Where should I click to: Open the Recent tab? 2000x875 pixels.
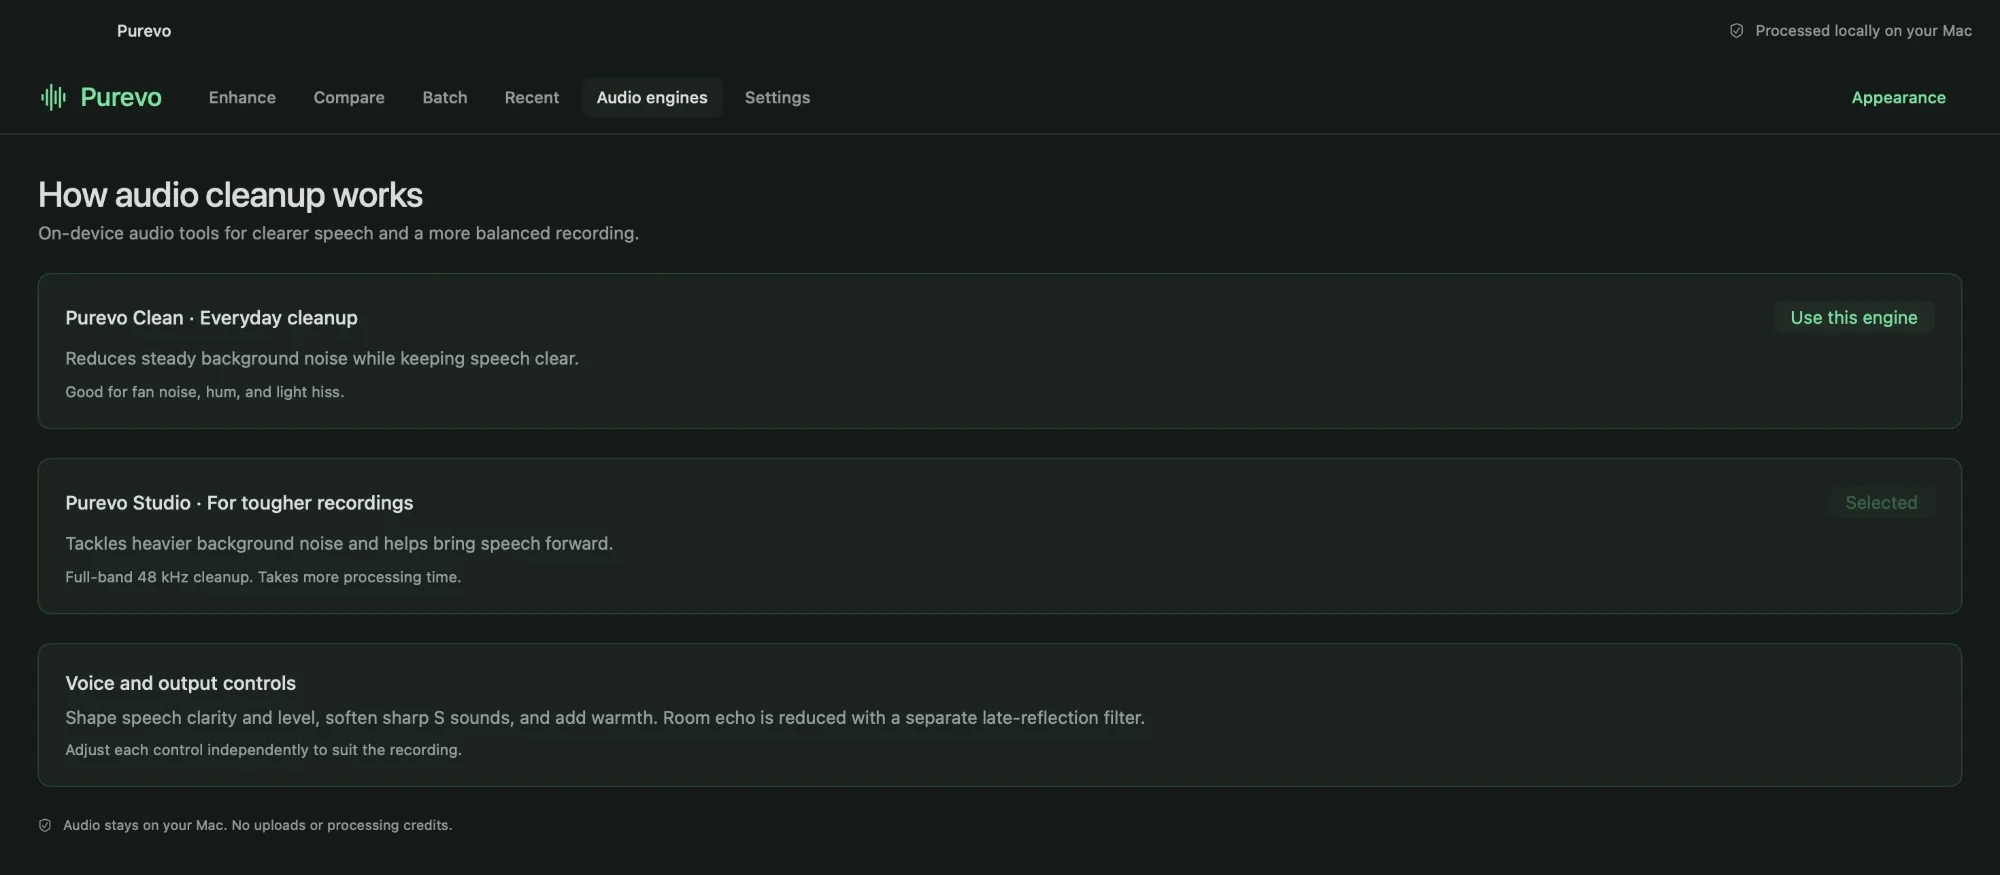[x=532, y=97]
